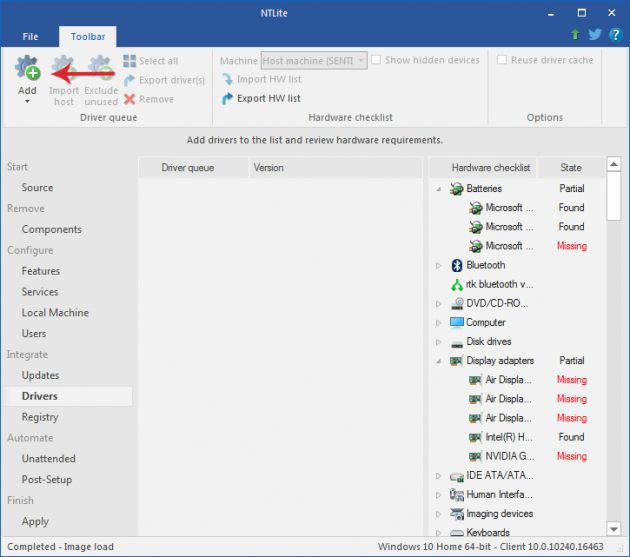630x557 pixels.
Task: Go to Components page in sidebar
Action: pos(51,229)
